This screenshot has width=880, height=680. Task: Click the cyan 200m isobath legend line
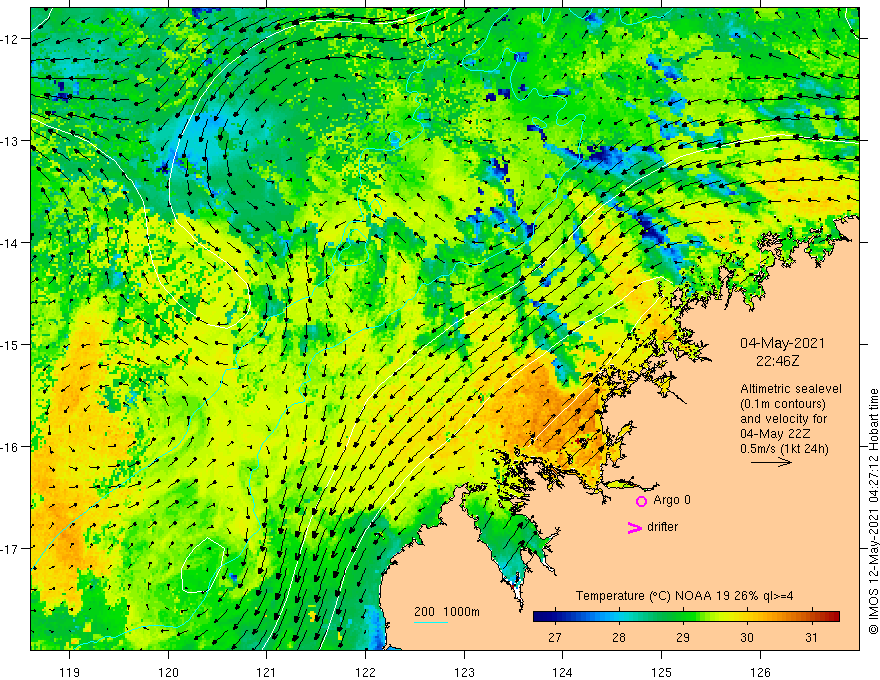click(430, 622)
